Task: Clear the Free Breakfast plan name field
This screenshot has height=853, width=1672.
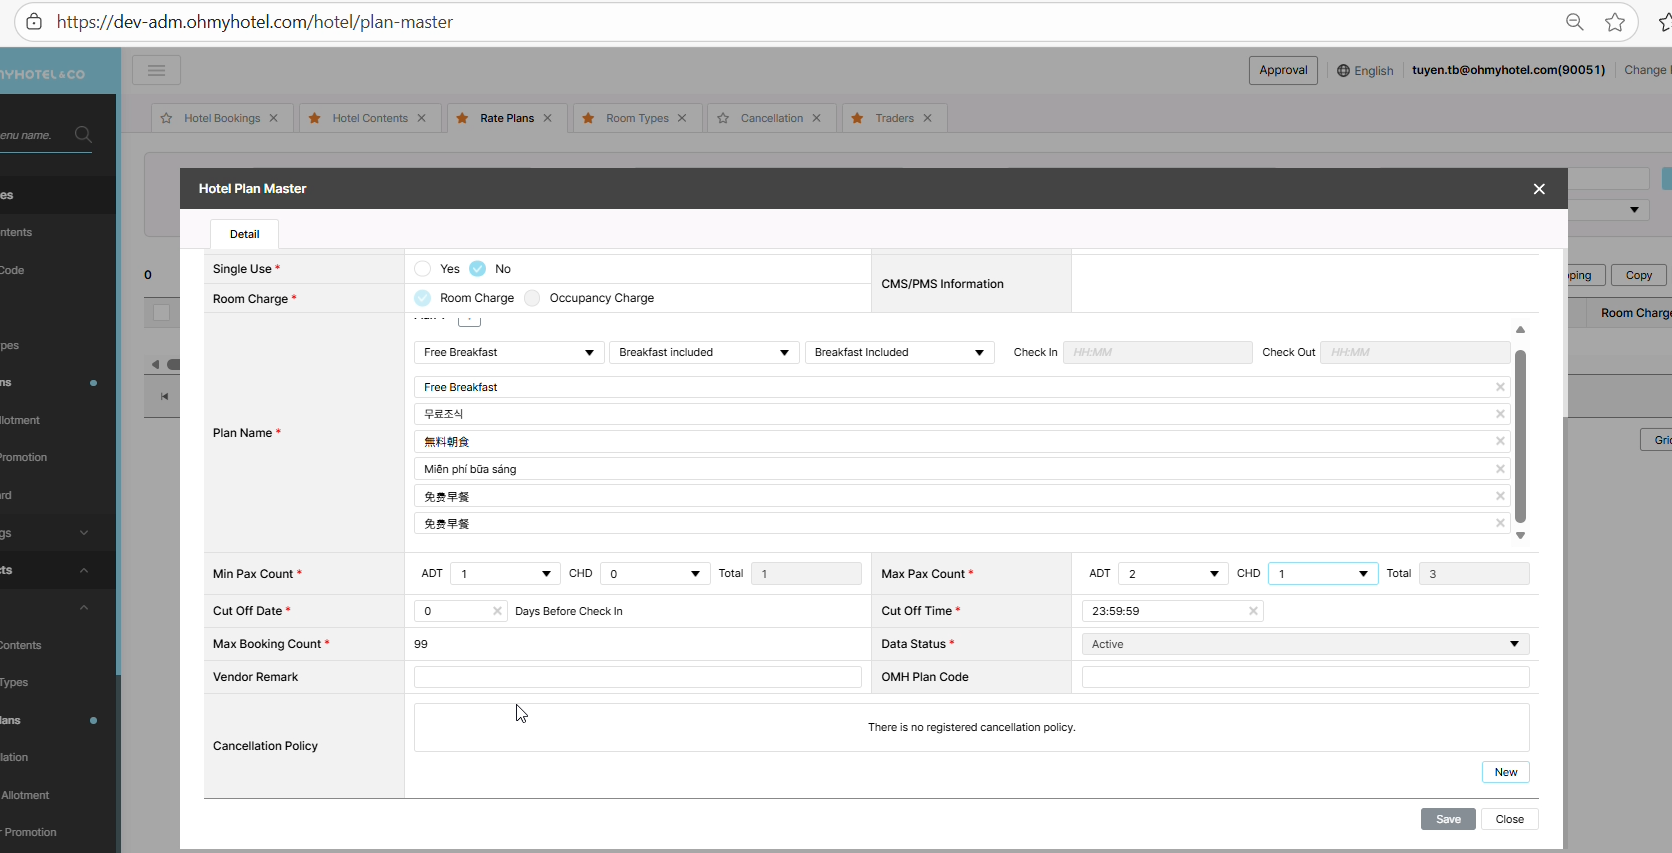Action: click(x=1500, y=387)
